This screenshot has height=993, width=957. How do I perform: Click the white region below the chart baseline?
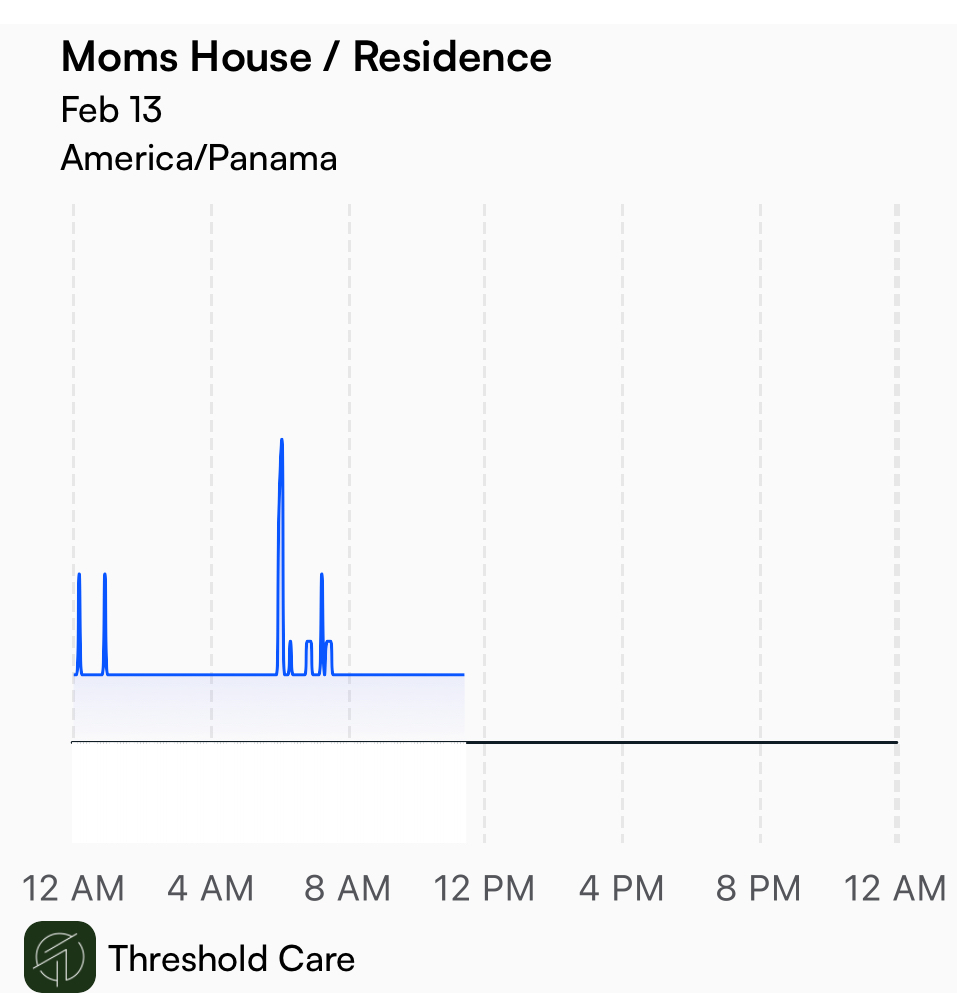pyautogui.click(x=269, y=792)
